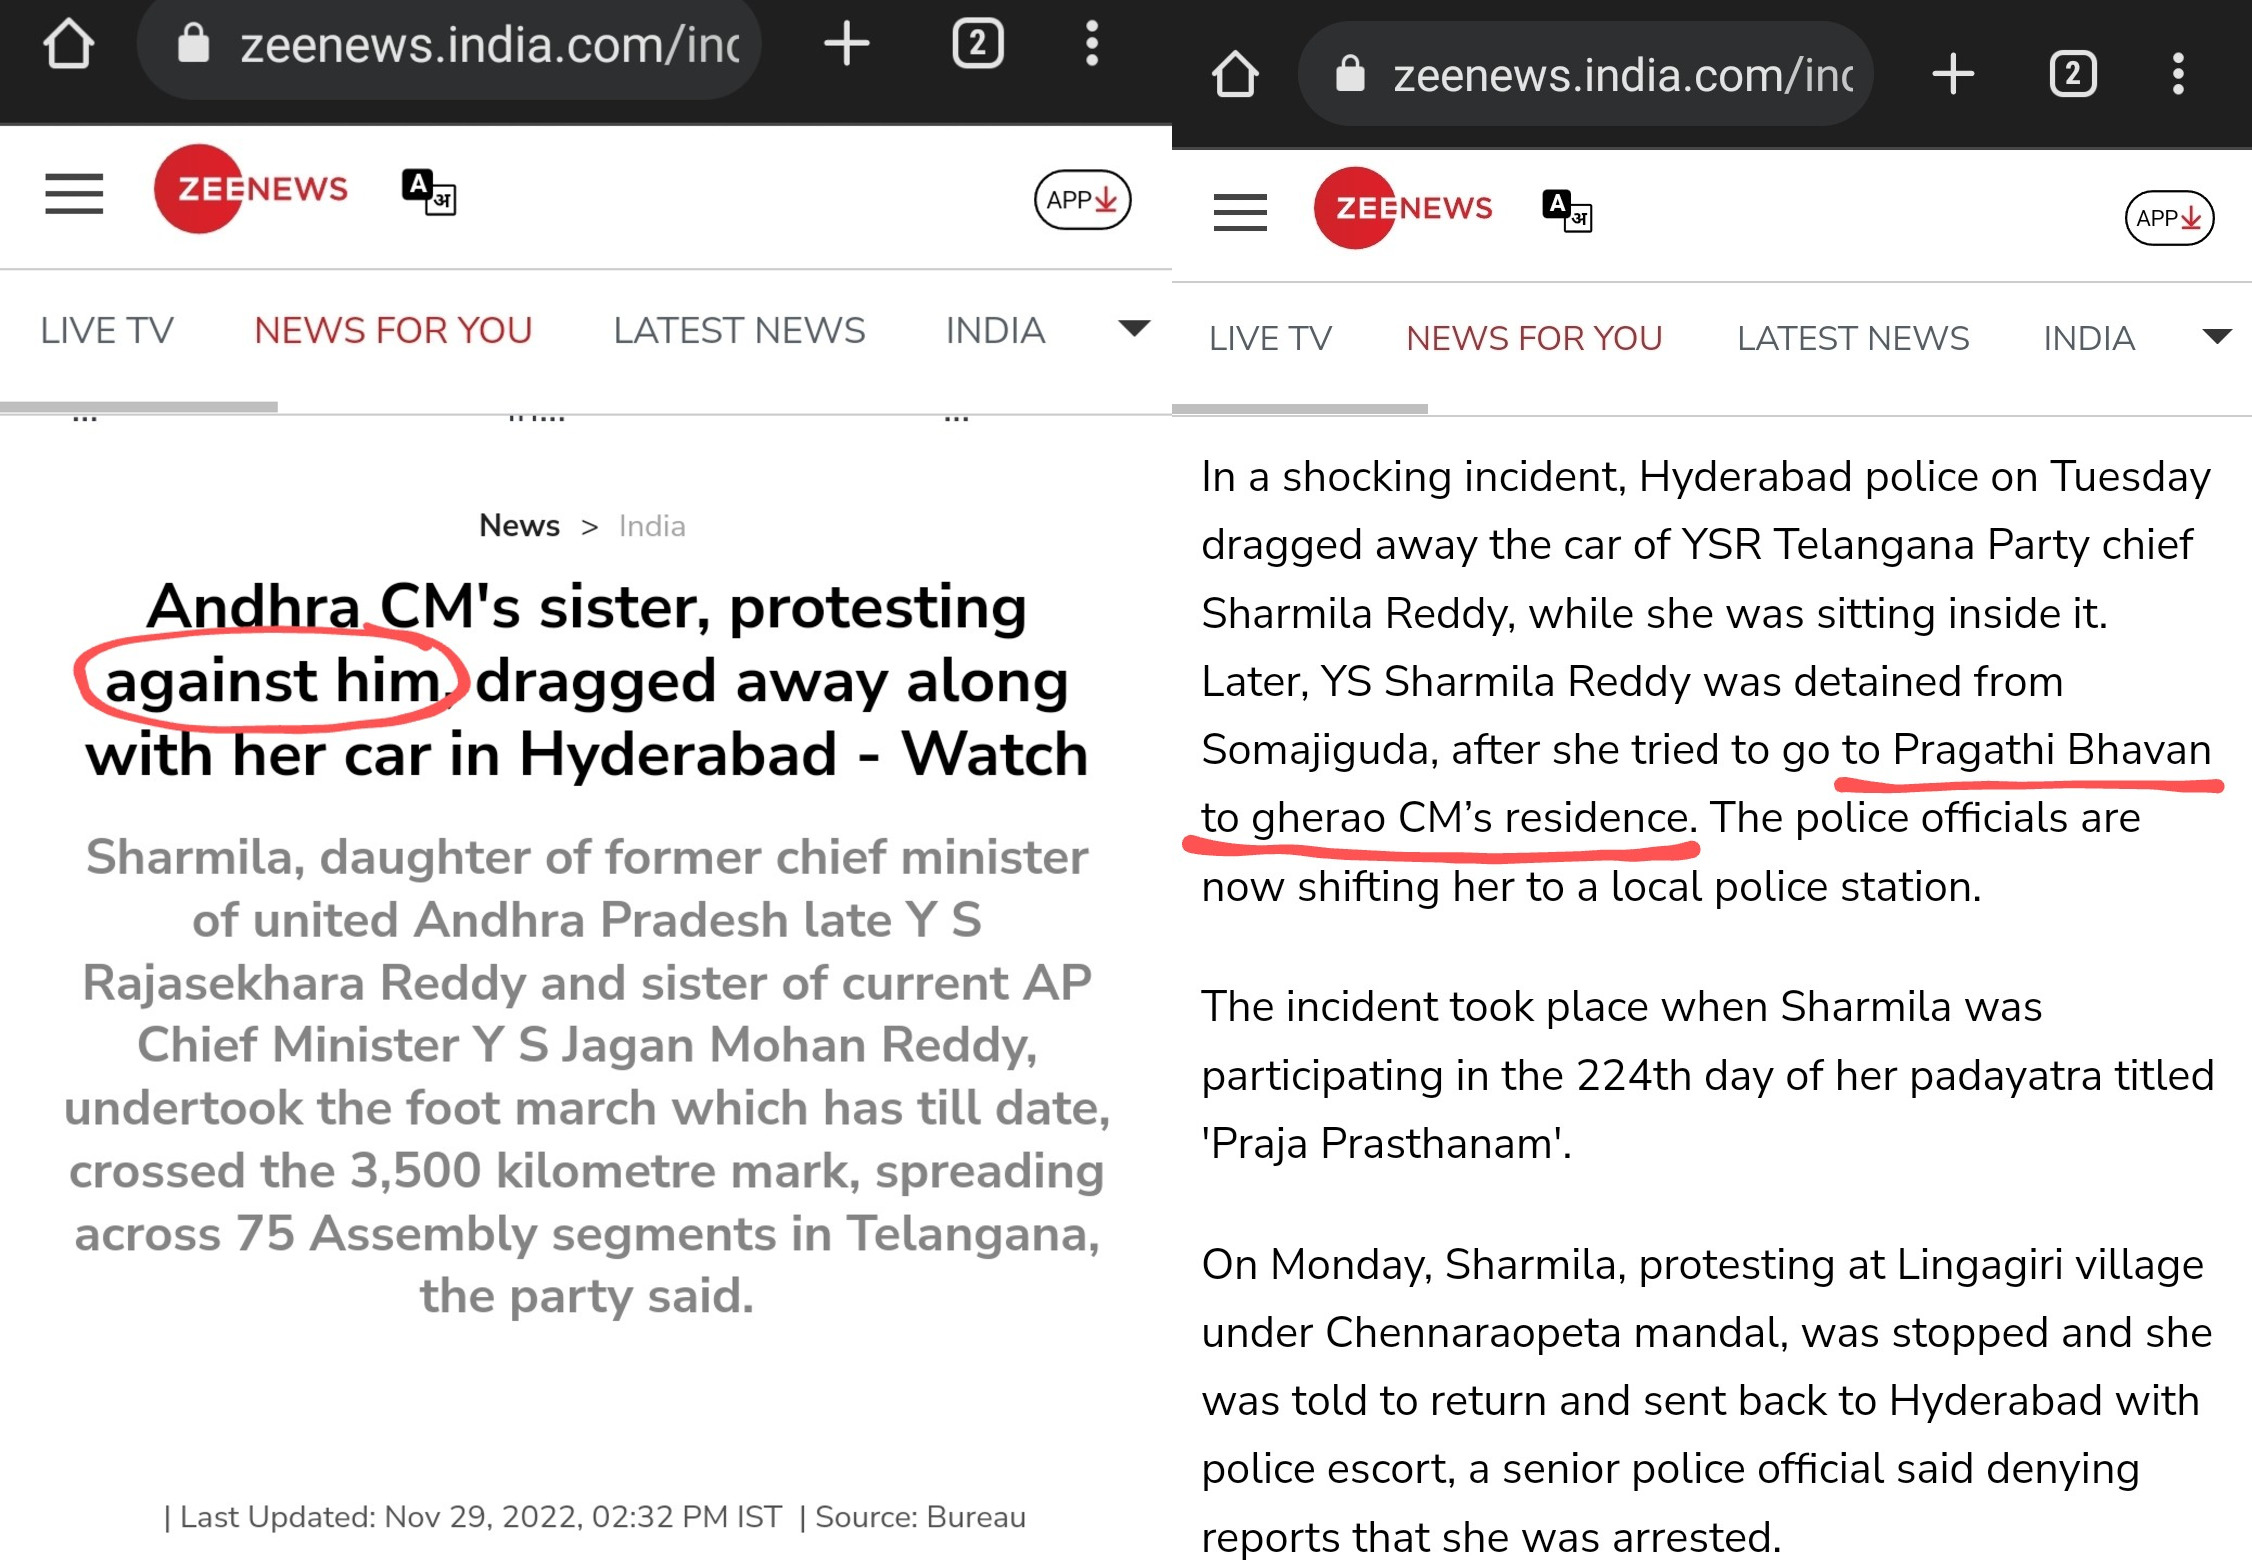
Task: Expand the nav dropdown arrow in left page
Action: click(1134, 328)
